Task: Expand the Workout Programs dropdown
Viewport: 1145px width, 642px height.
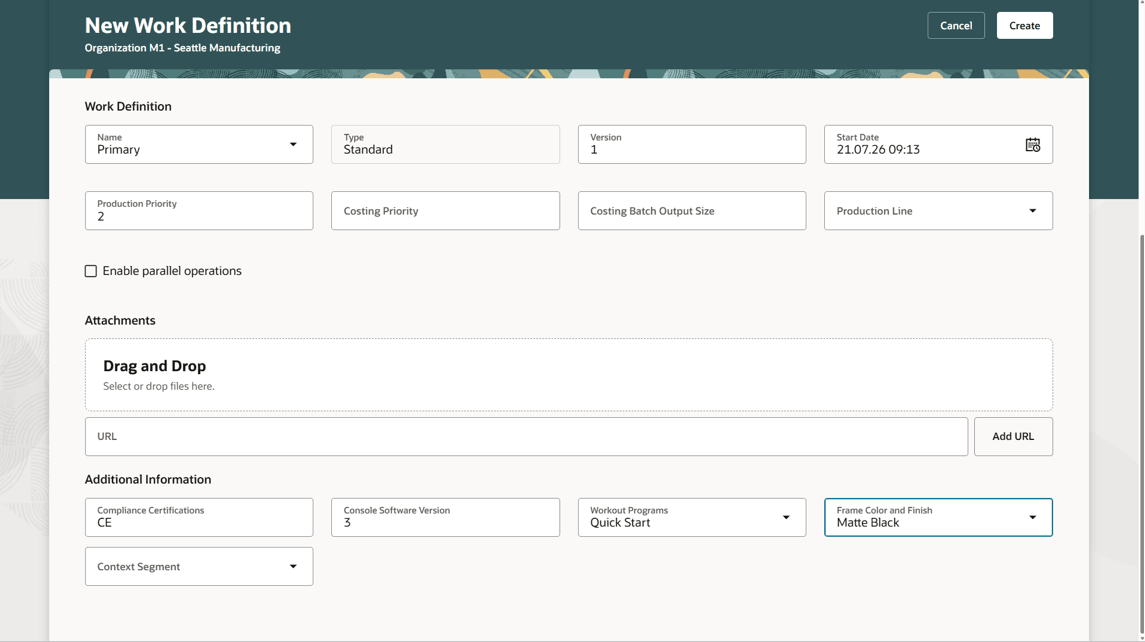Action: coord(786,517)
